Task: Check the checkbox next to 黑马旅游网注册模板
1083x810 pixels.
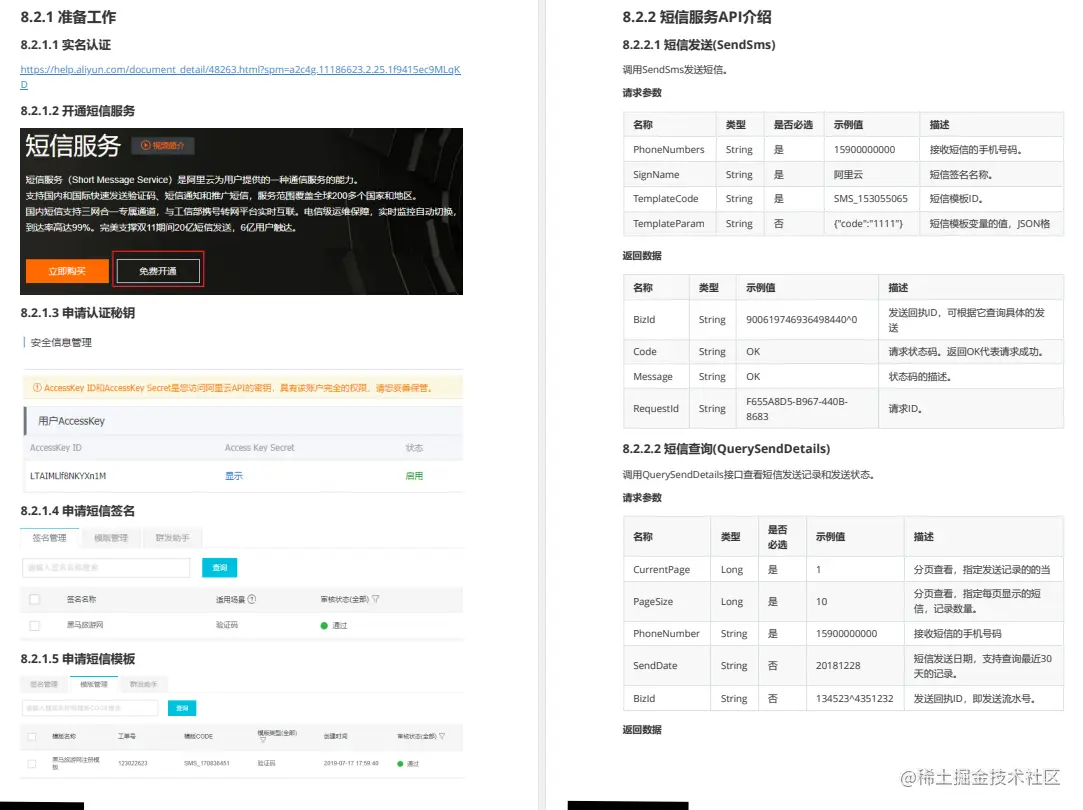Action: (x=32, y=762)
